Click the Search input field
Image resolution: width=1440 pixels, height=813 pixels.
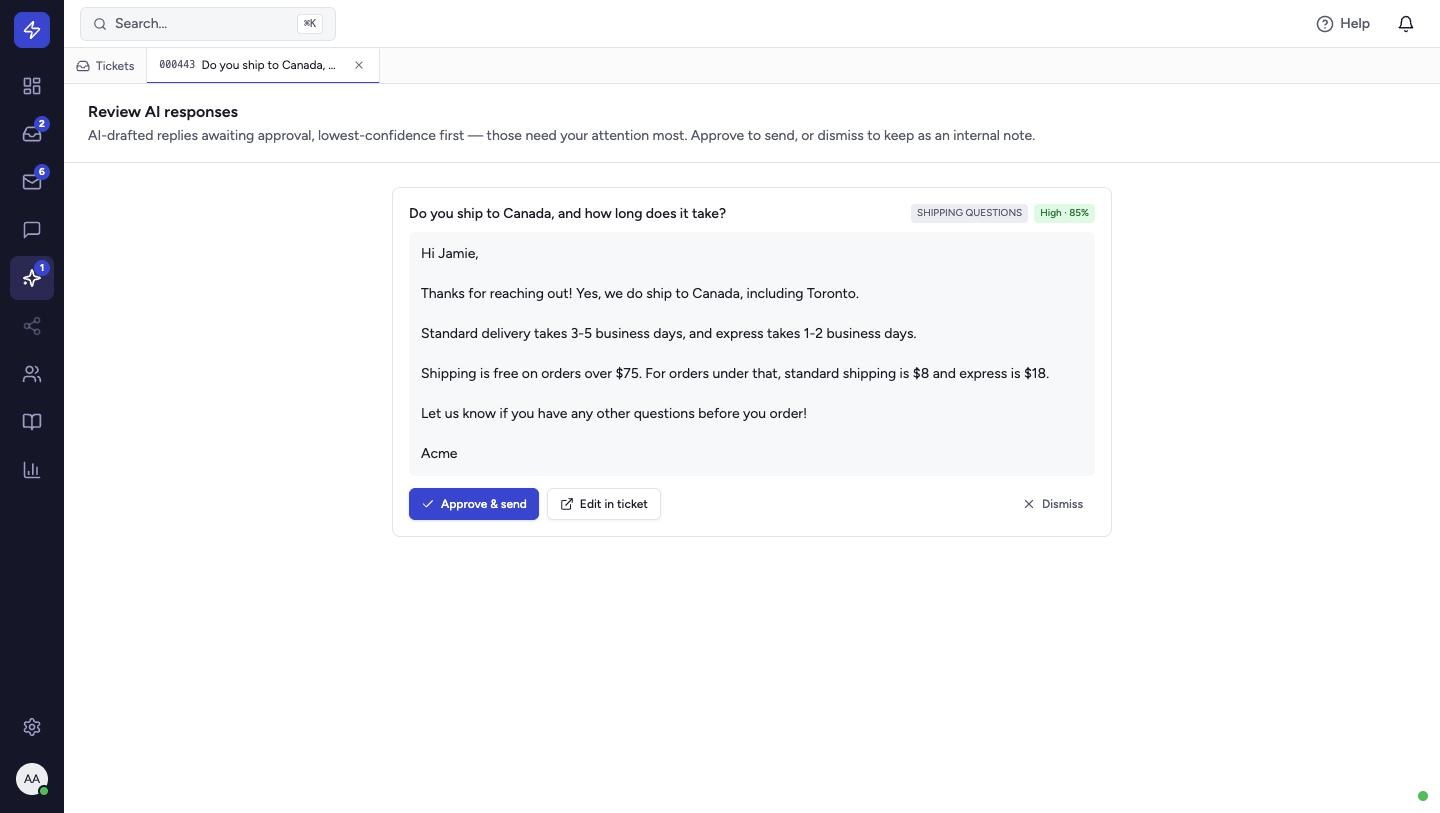coord(208,24)
